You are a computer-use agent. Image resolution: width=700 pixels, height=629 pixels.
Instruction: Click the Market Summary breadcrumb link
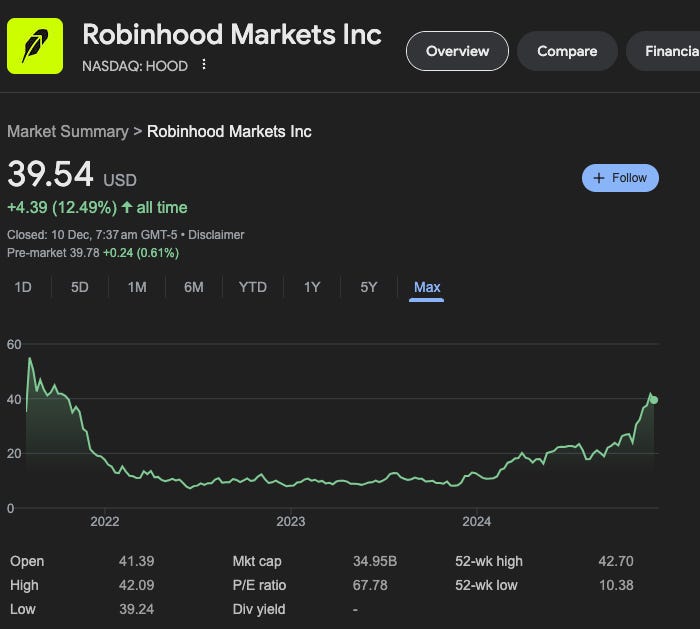click(68, 132)
